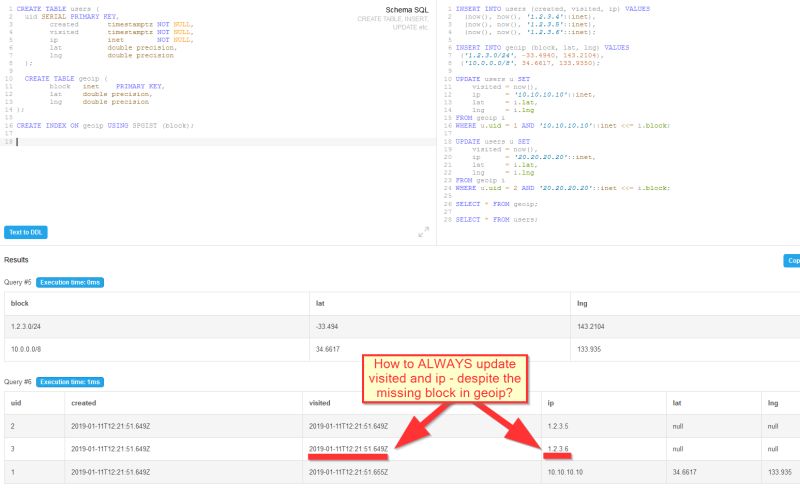Click inside the Schema SQL editor
Screen dimensions: 800x489
218,123
